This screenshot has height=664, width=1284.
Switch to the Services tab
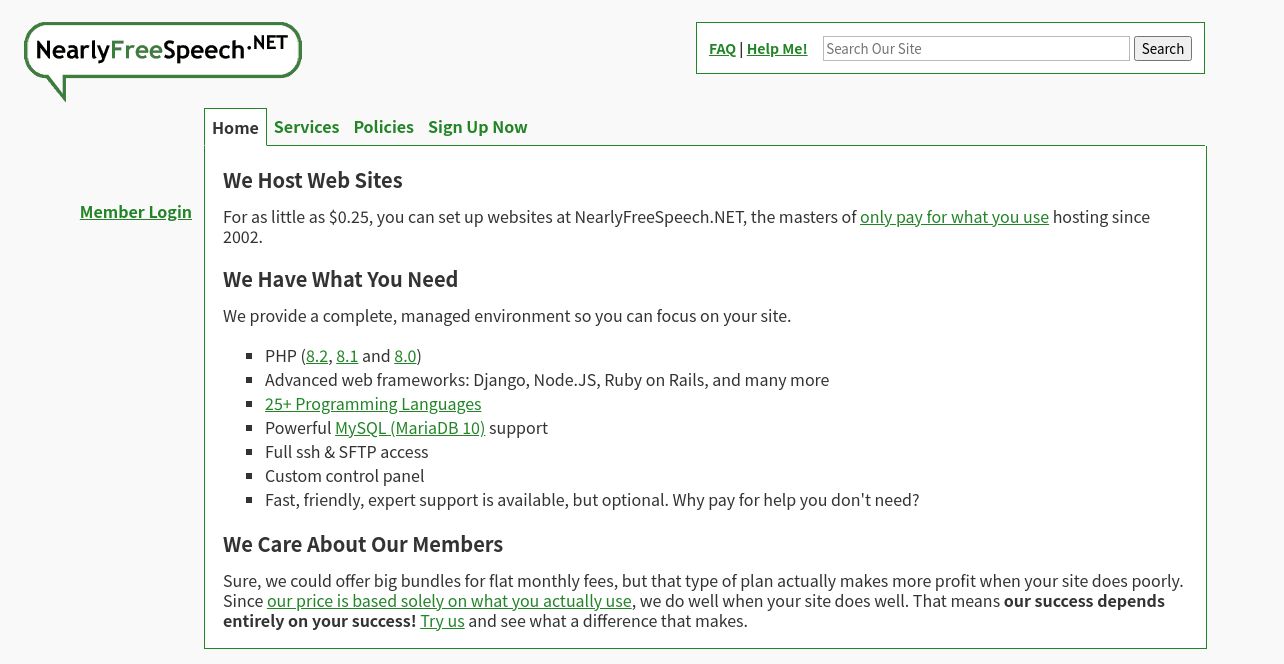pos(306,127)
